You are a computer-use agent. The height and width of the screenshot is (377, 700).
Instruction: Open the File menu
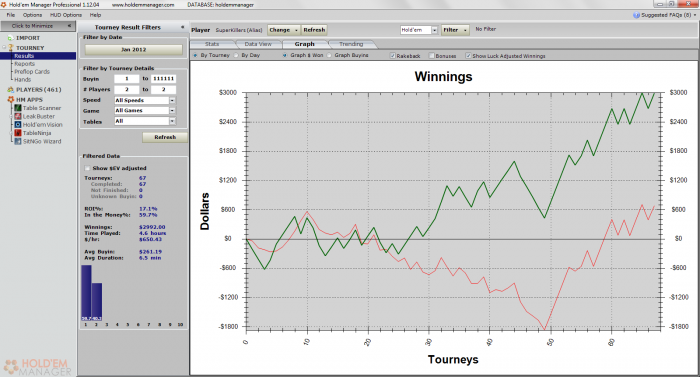tap(11, 15)
